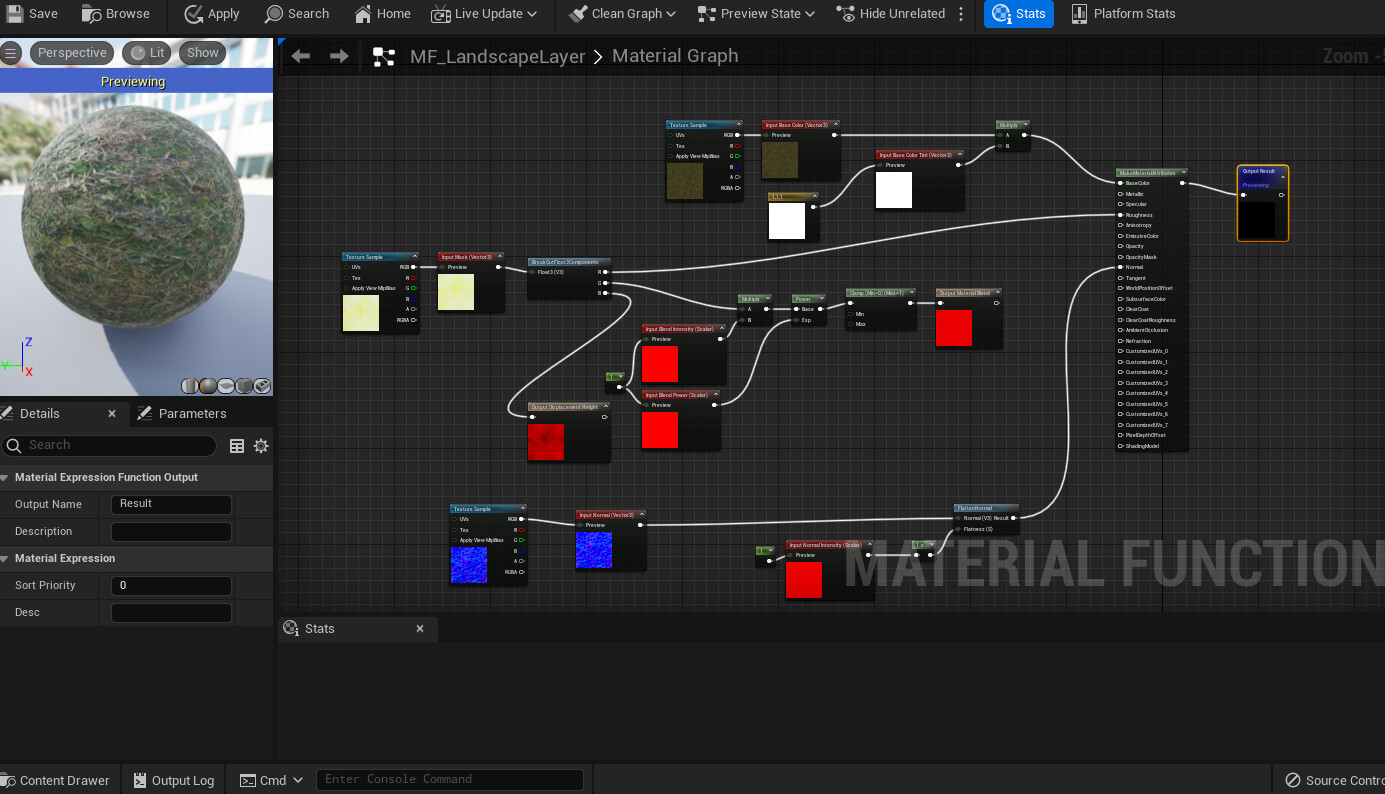Click the Search icon in the toolbar

[x=271, y=14]
